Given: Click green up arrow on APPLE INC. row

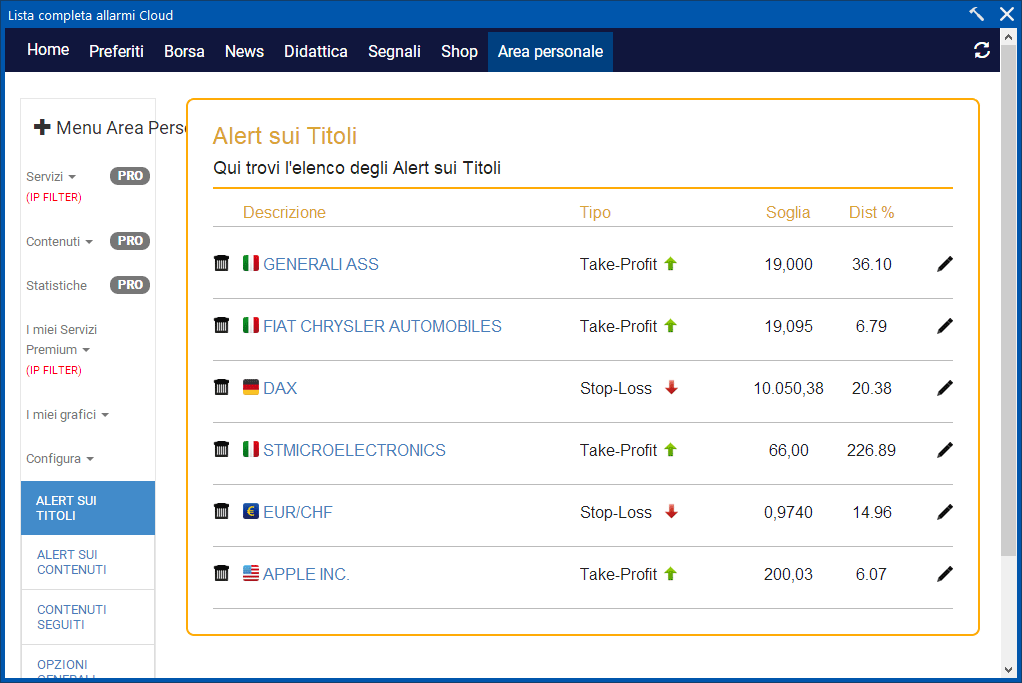Looking at the screenshot, I should click(x=671, y=574).
